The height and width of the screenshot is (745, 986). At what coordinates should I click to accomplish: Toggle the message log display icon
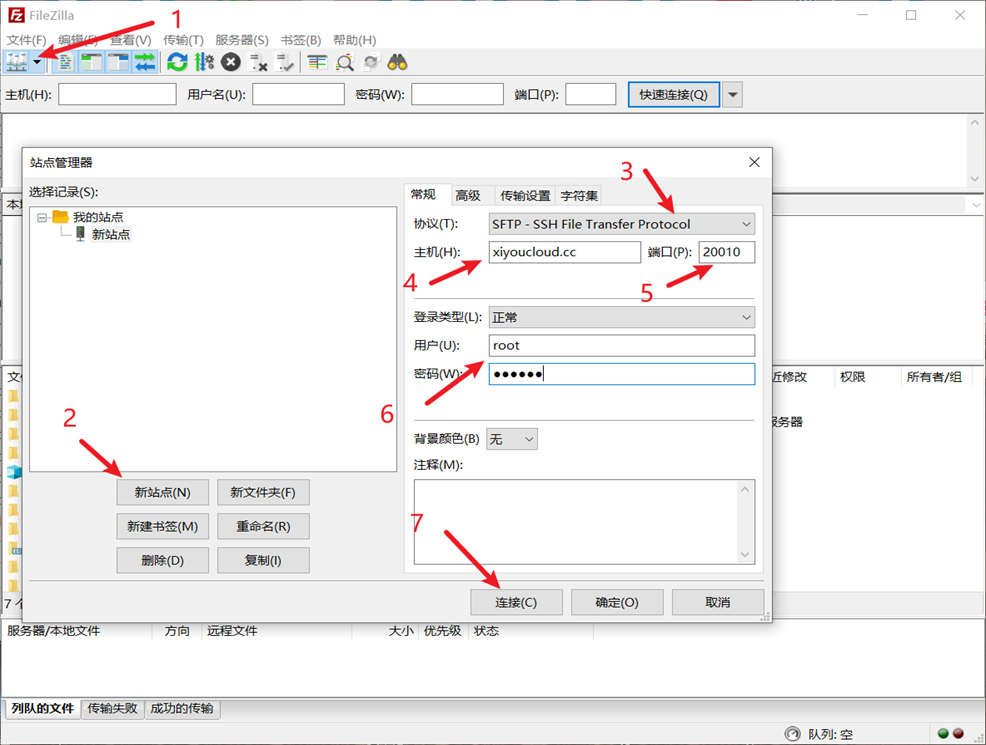pyautogui.click(x=65, y=62)
